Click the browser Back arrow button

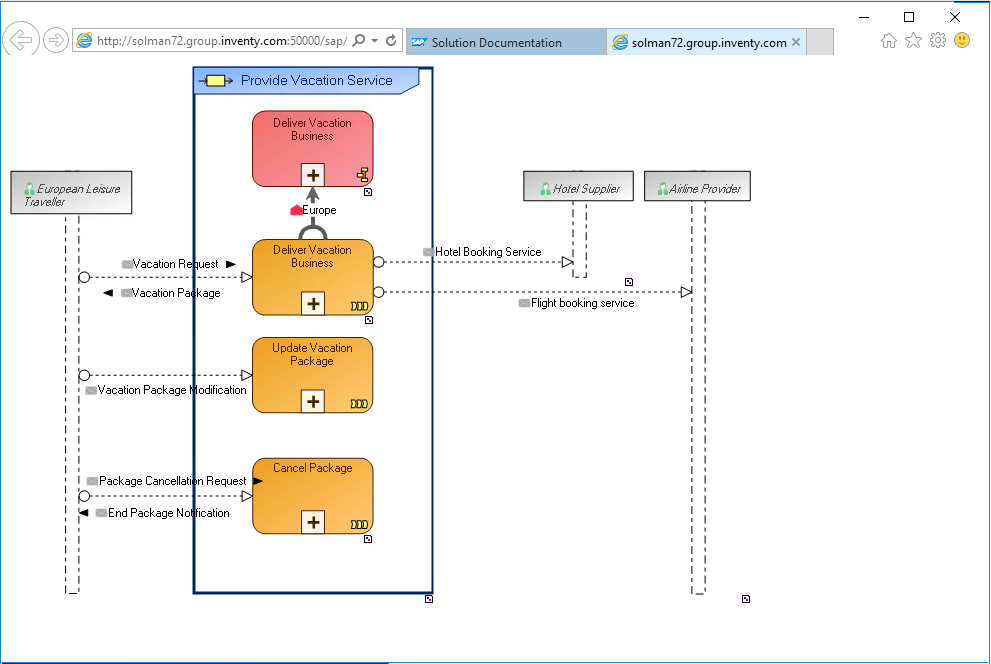click(x=20, y=40)
